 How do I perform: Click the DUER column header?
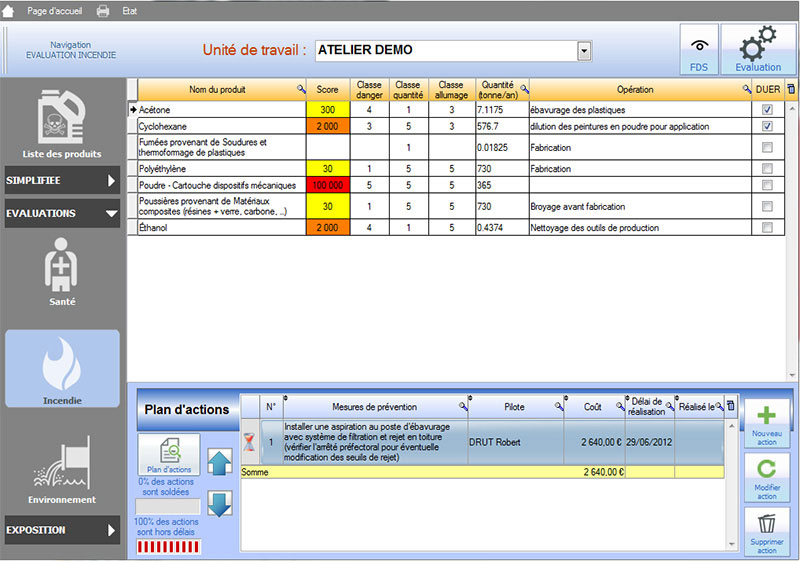768,89
